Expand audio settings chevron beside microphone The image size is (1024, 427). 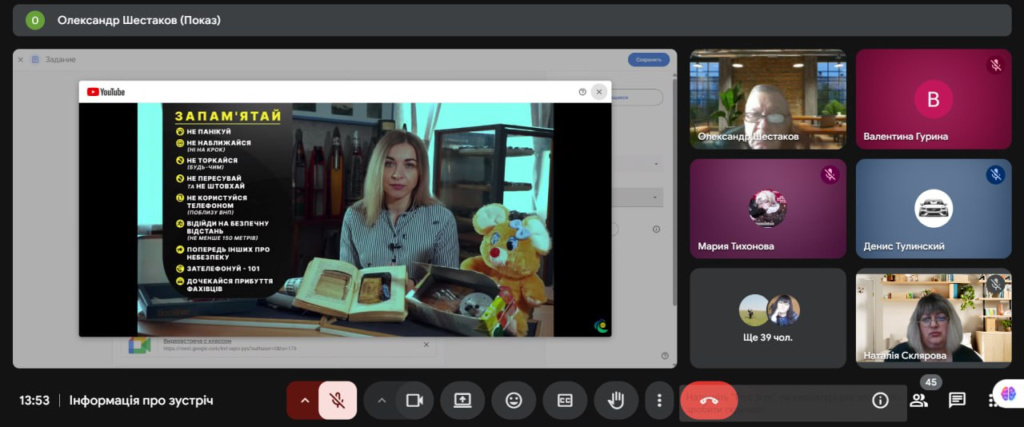click(303, 400)
